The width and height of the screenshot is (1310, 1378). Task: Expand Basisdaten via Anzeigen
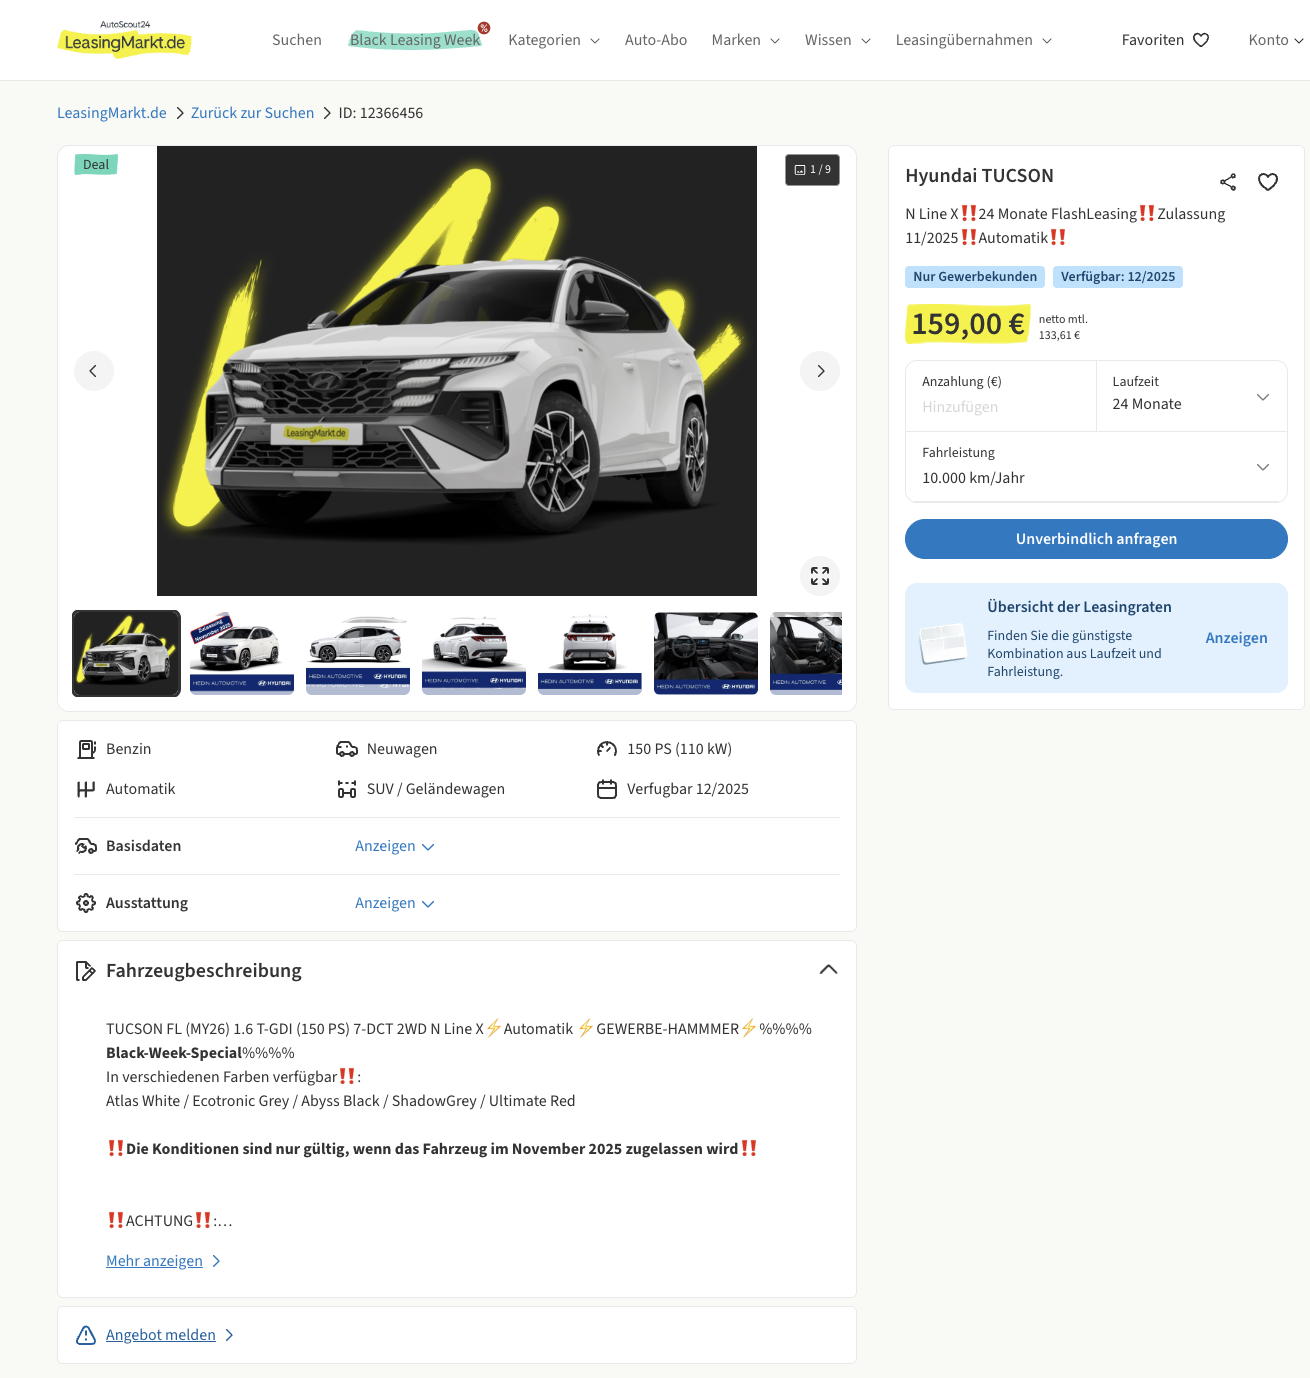tap(395, 846)
